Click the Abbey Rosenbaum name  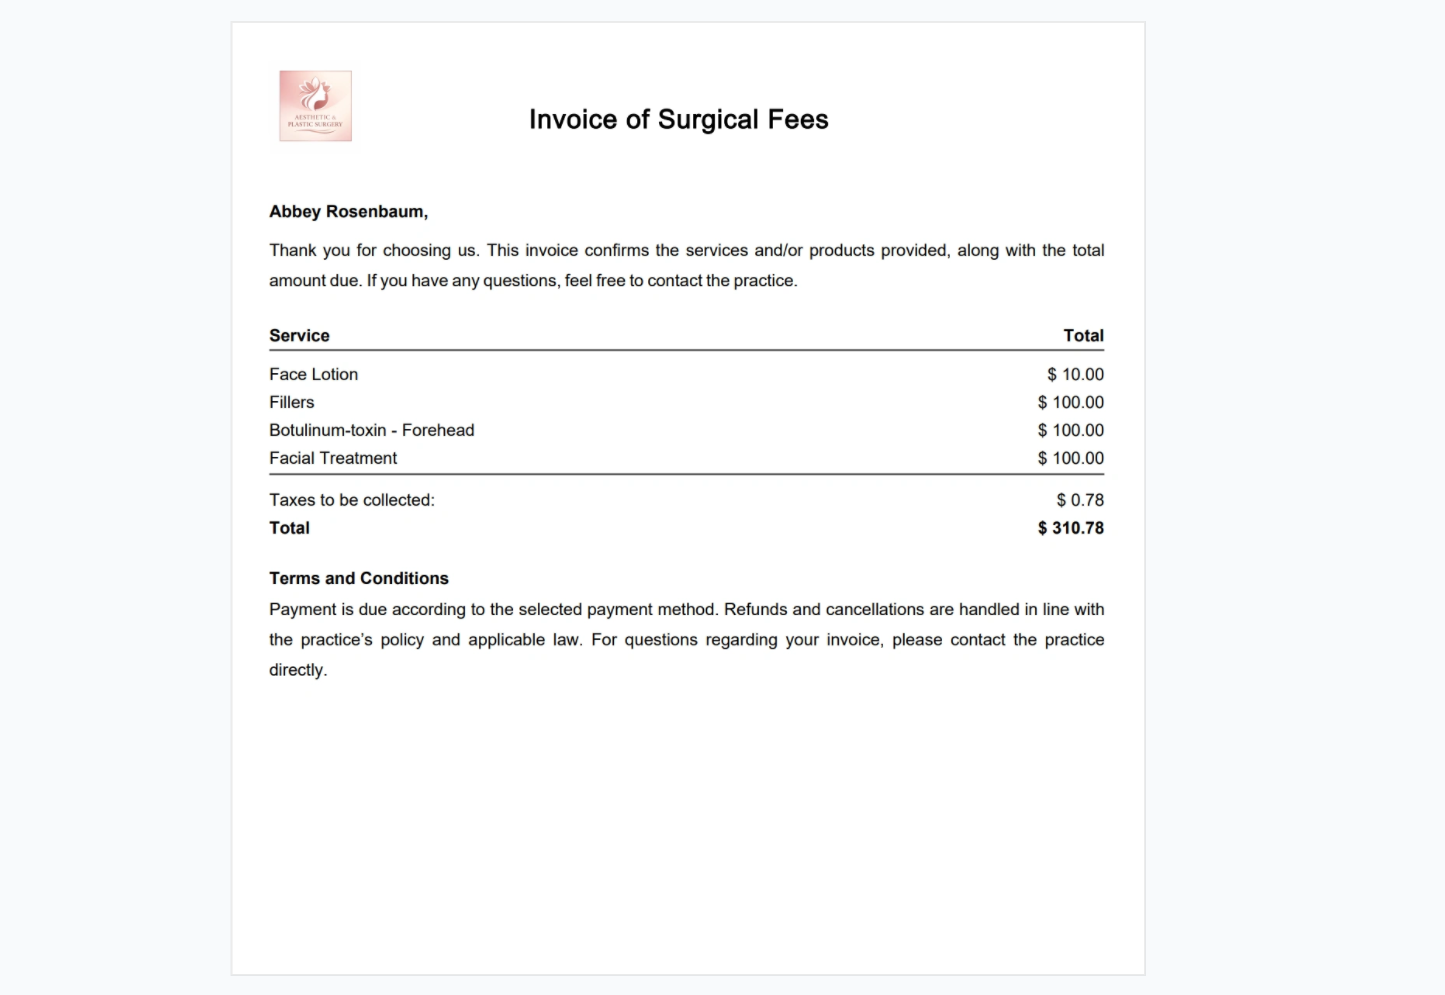click(348, 211)
